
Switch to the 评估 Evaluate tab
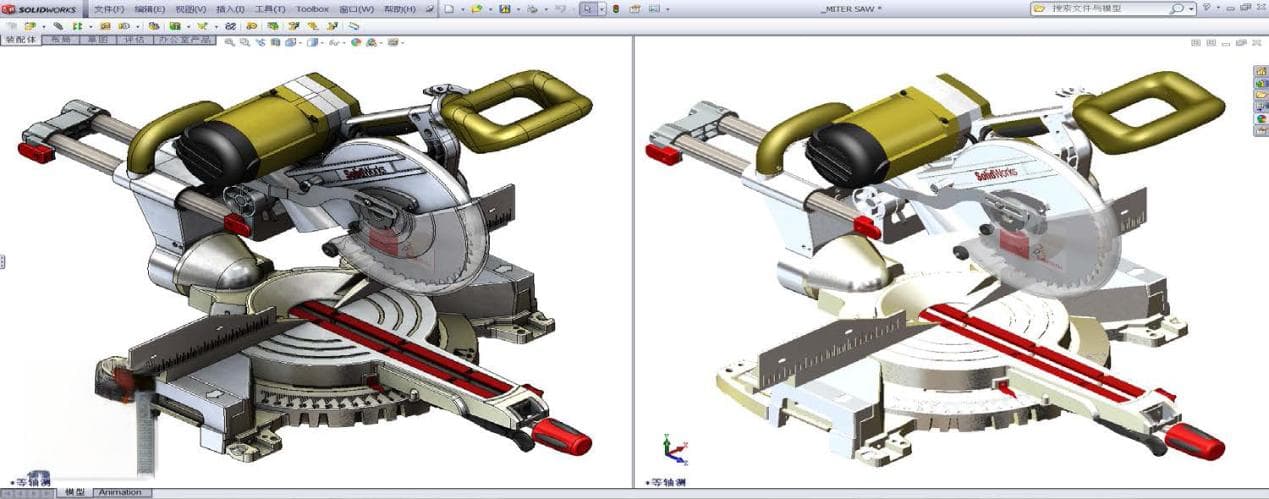point(134,41)
